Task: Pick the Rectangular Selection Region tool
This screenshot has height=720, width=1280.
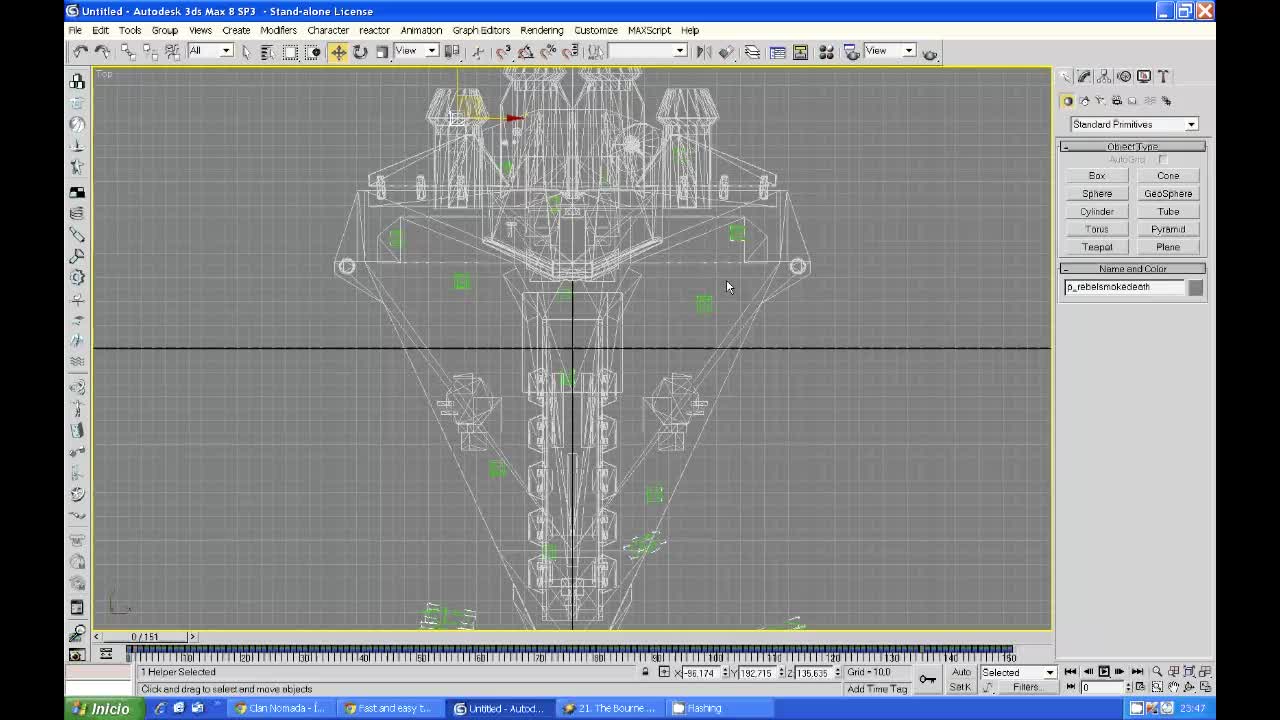Action: click(x=290, y=52)
